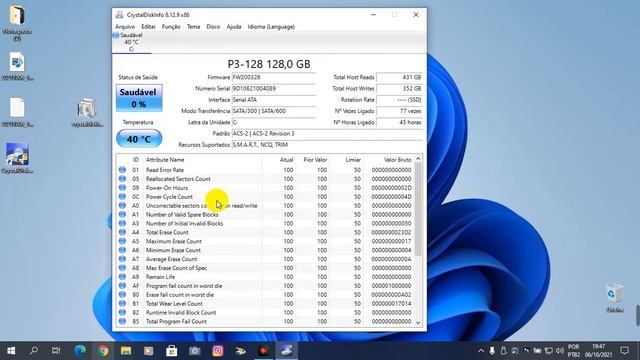Click the status icon for Remain Life row
Image resolution: width=640 pixels, height=360 pixels.
122,277
